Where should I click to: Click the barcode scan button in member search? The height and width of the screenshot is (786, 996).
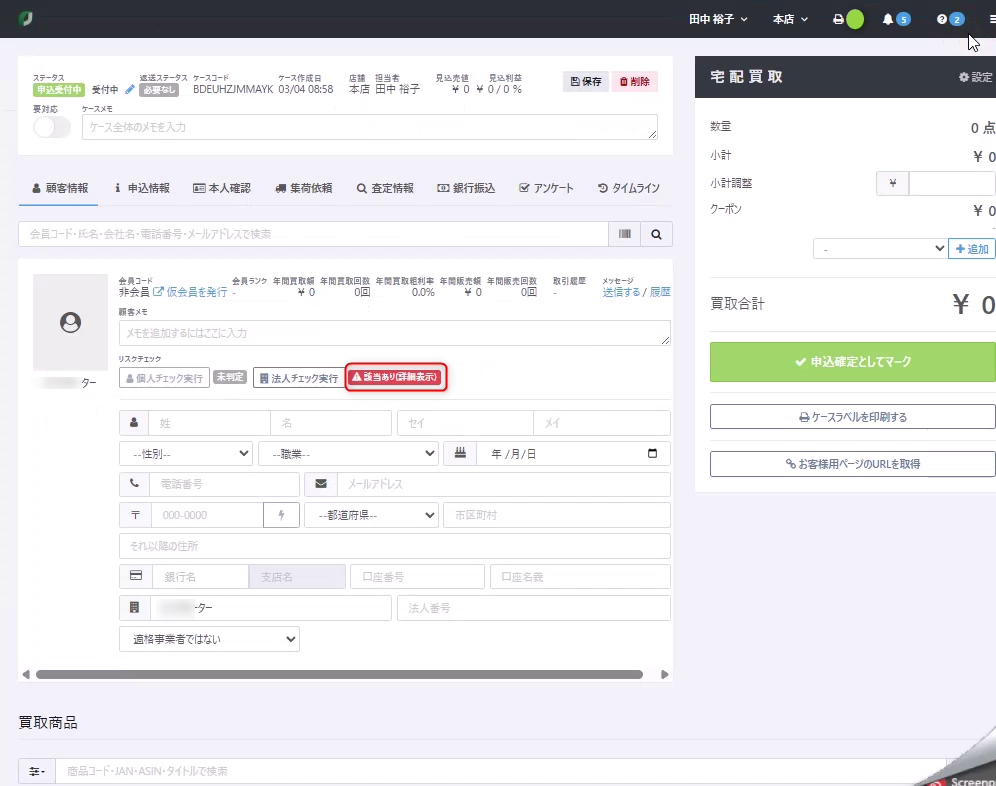(624, 234)
